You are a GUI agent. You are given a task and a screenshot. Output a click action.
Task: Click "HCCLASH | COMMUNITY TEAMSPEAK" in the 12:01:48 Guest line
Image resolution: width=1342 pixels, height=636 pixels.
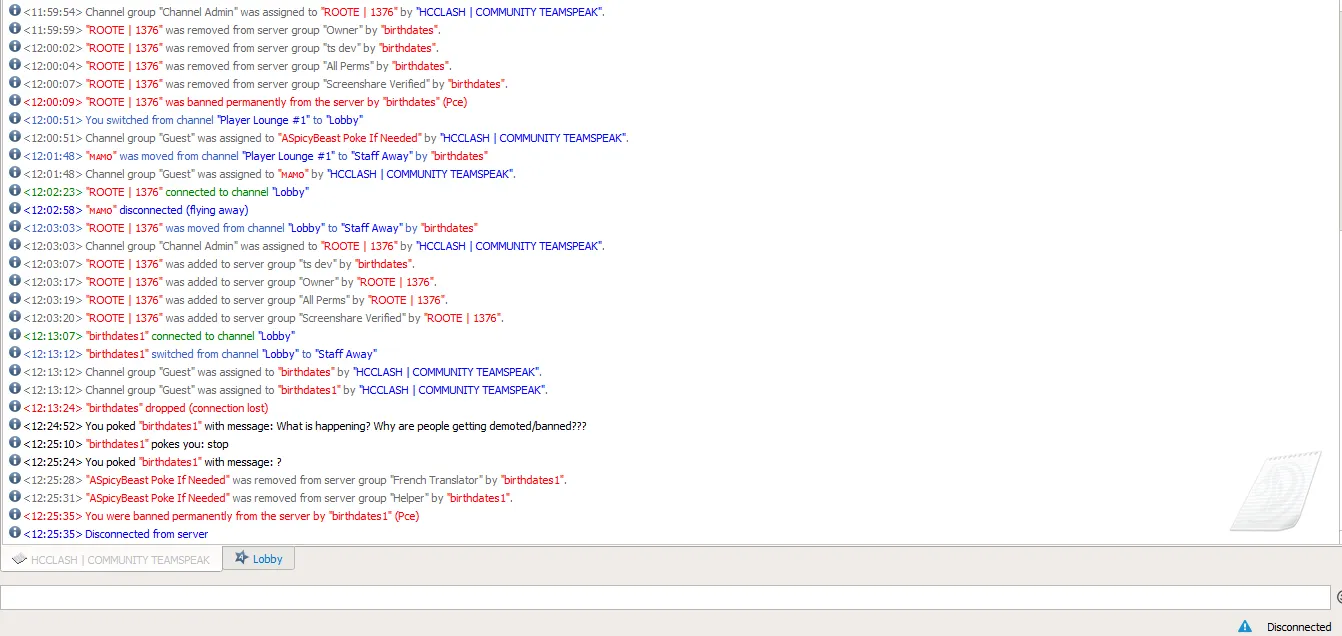(x=421, y=174)
